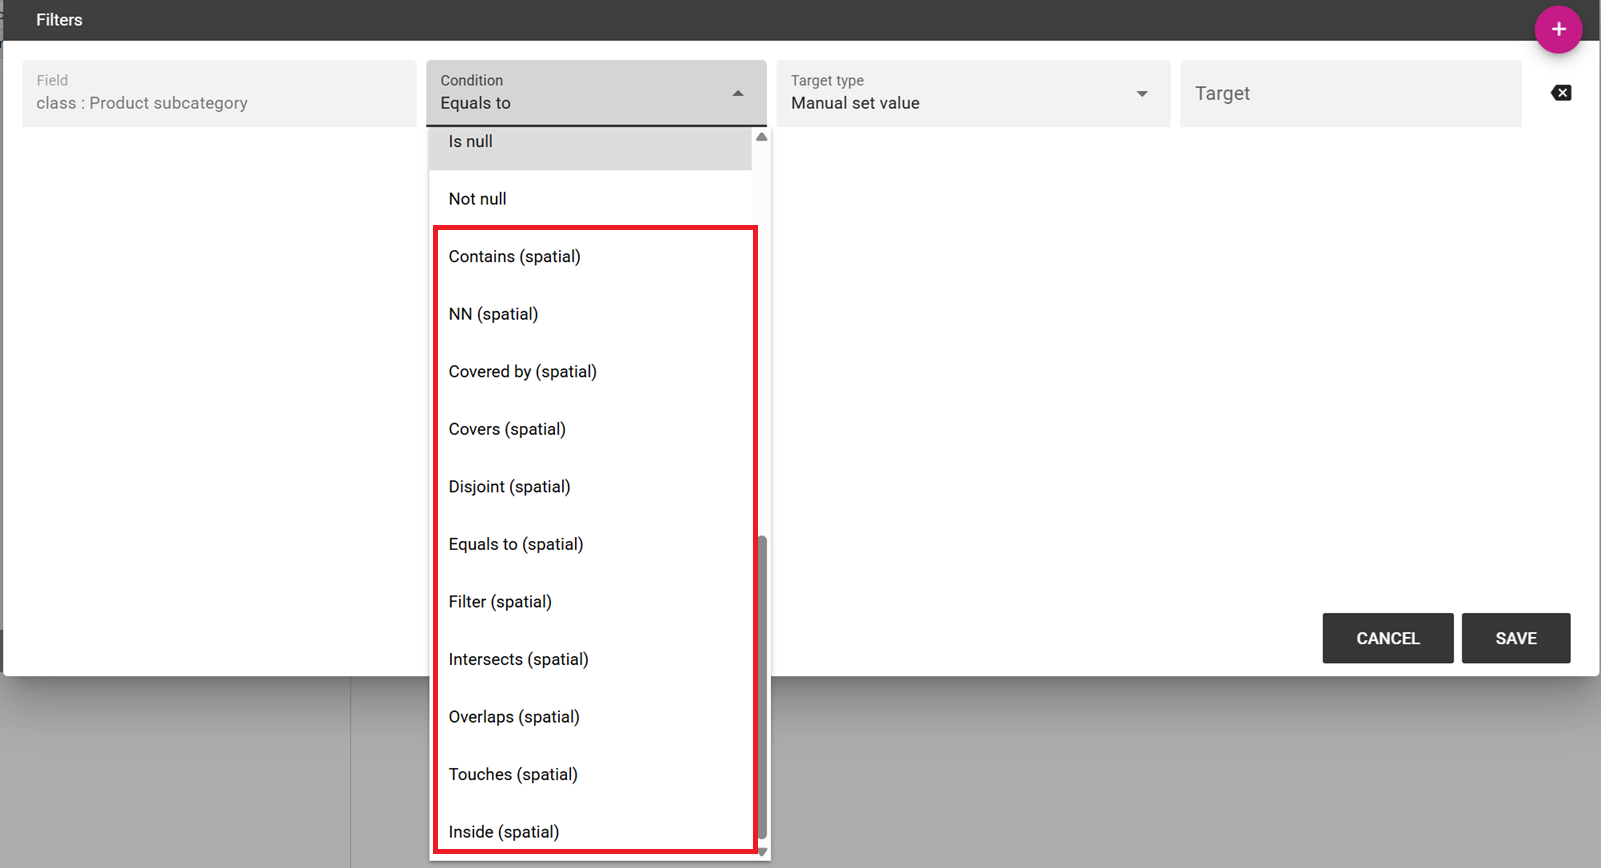Click the Field class Product subcategory box
Viewport: 1601px width, 868px height.
(219, 93)
